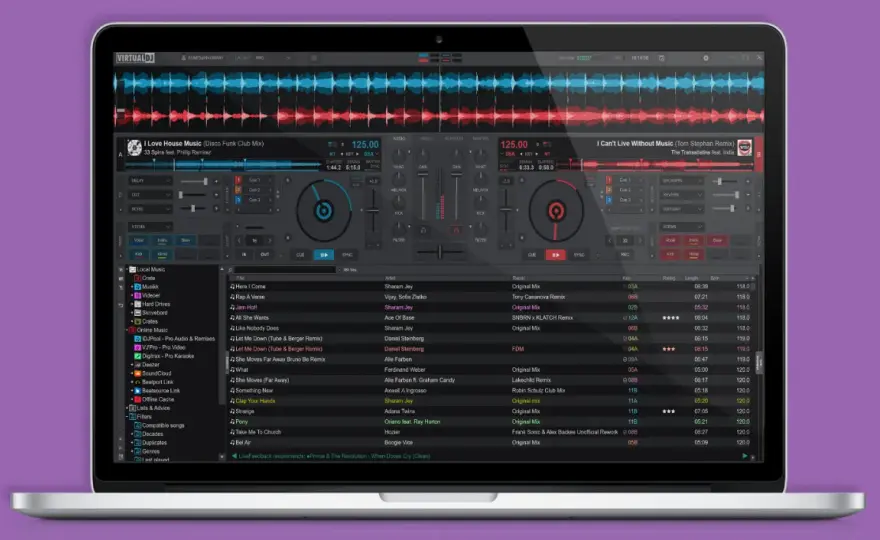
Task: Open the Videoer folder icon
Action: (x=138, y=295)
